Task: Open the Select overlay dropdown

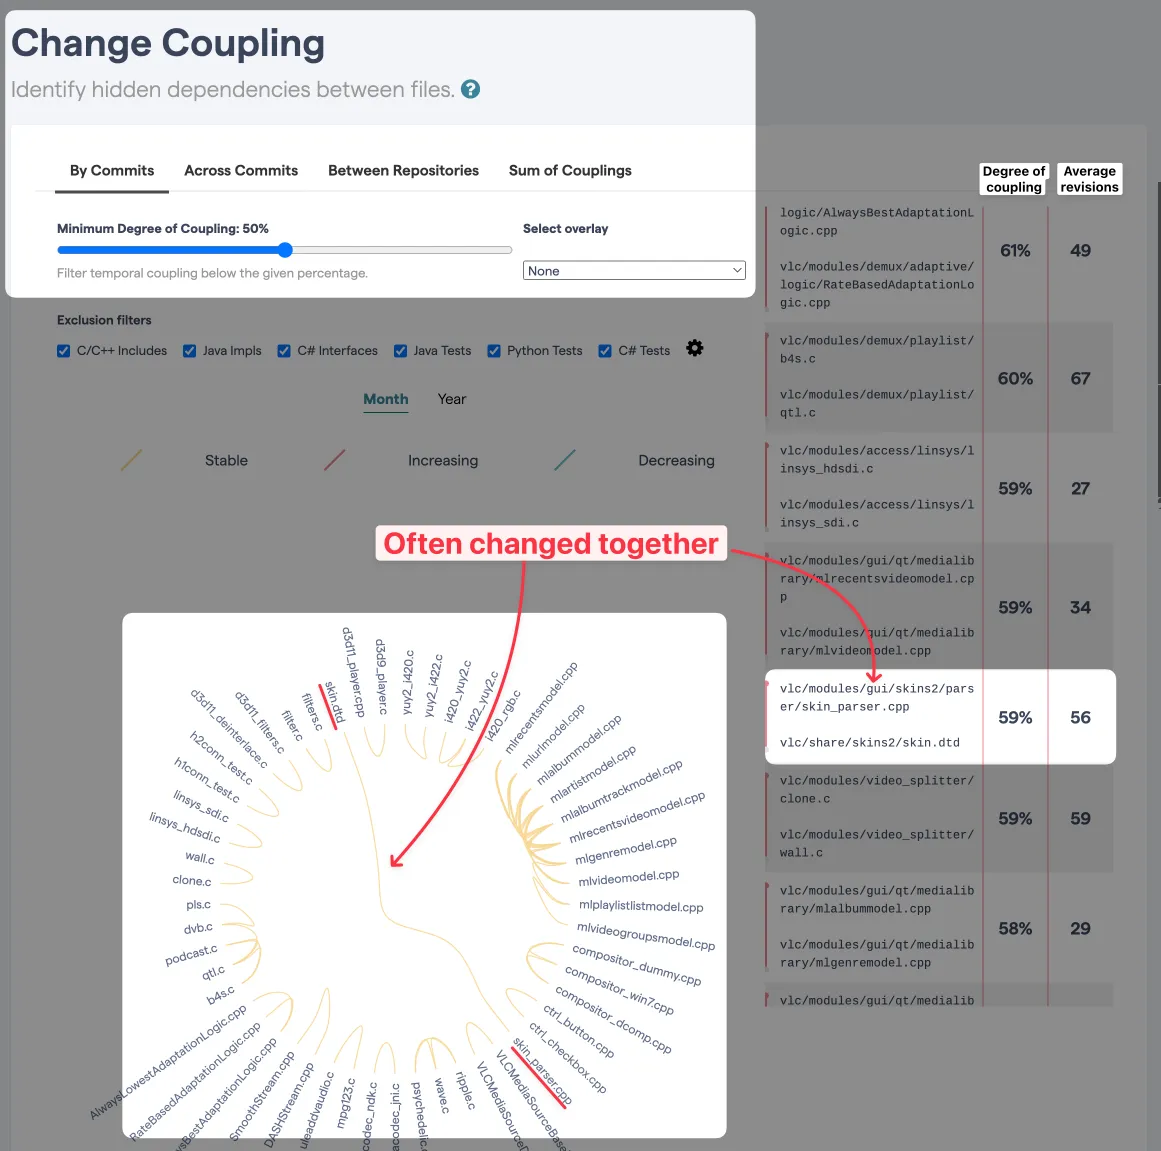Action: pyautogui.click(x=634, y=271)
